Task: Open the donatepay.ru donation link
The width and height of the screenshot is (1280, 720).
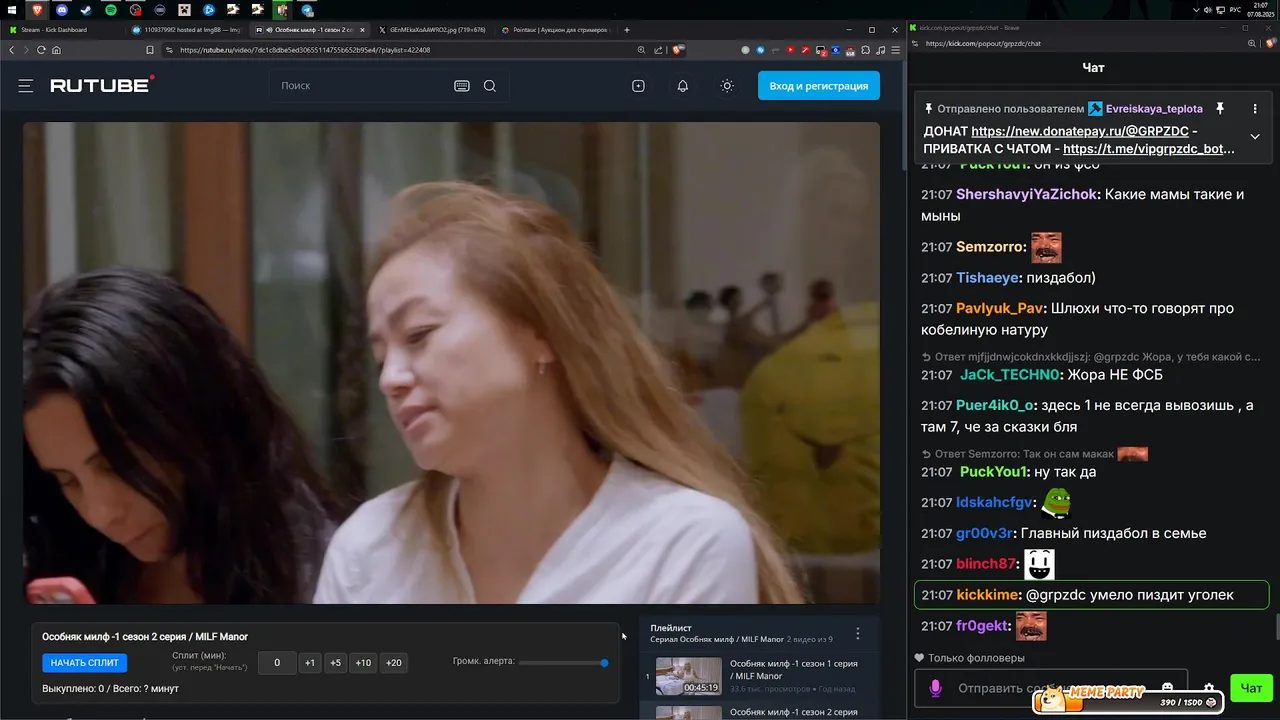Action: point(1080,131)
